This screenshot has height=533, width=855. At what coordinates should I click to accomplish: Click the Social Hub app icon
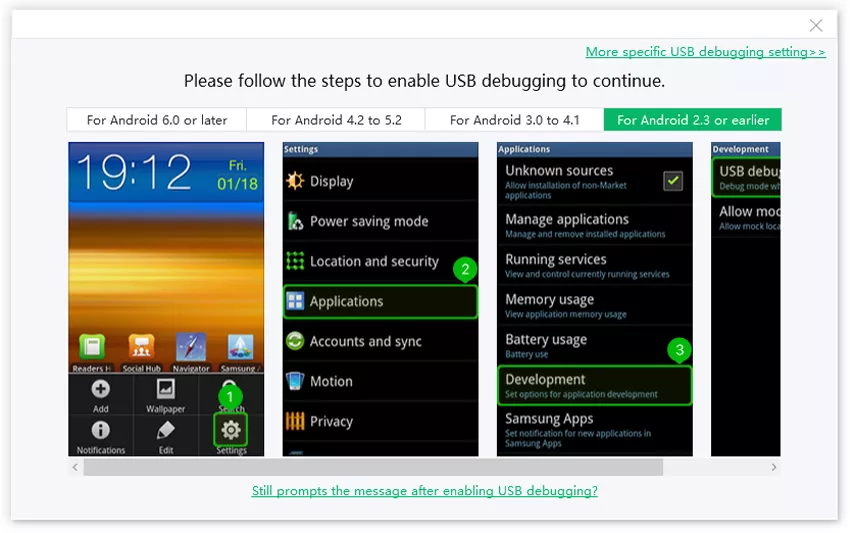point(141,347)
